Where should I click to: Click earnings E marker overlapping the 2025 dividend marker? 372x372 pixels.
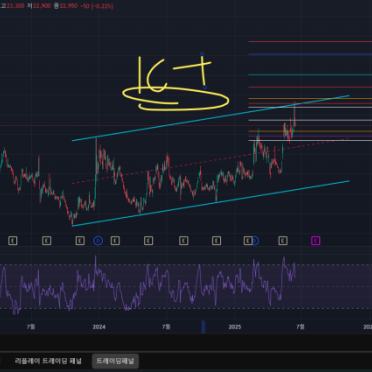click(x=248, y=240)
